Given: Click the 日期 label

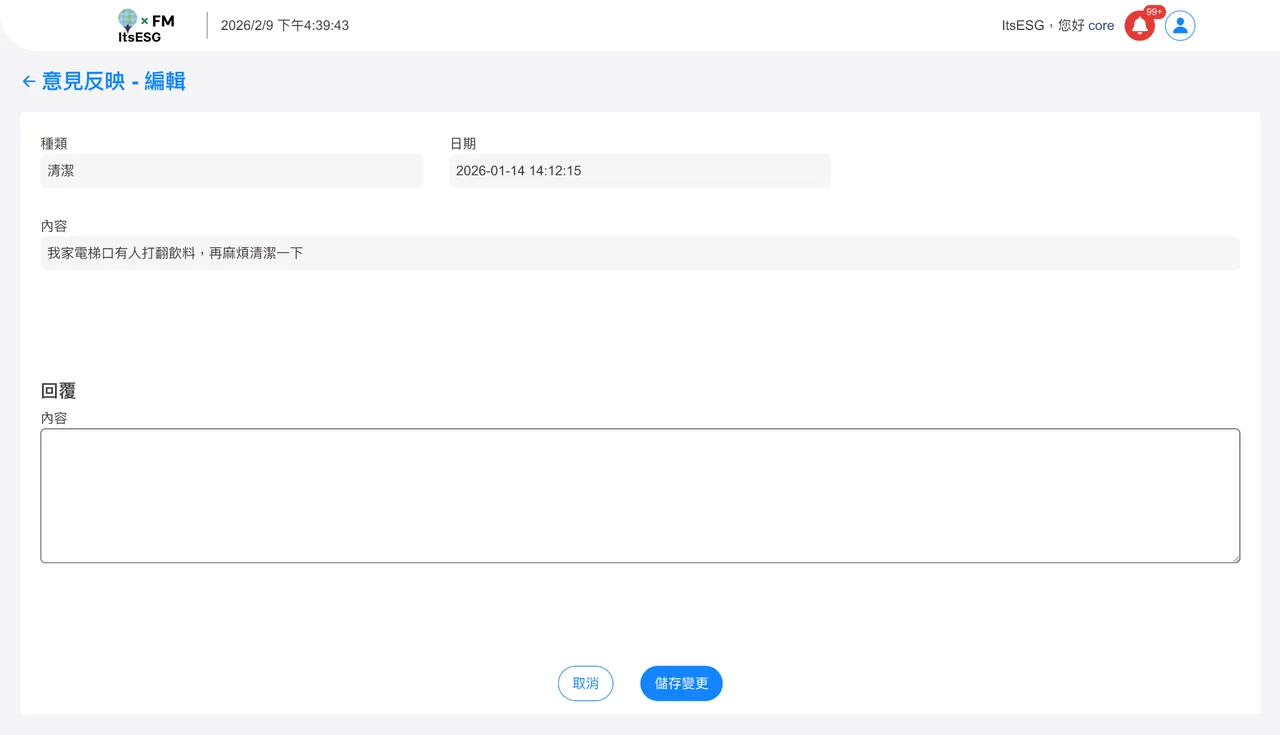Looking at the screenshot, I should (463, 144).
